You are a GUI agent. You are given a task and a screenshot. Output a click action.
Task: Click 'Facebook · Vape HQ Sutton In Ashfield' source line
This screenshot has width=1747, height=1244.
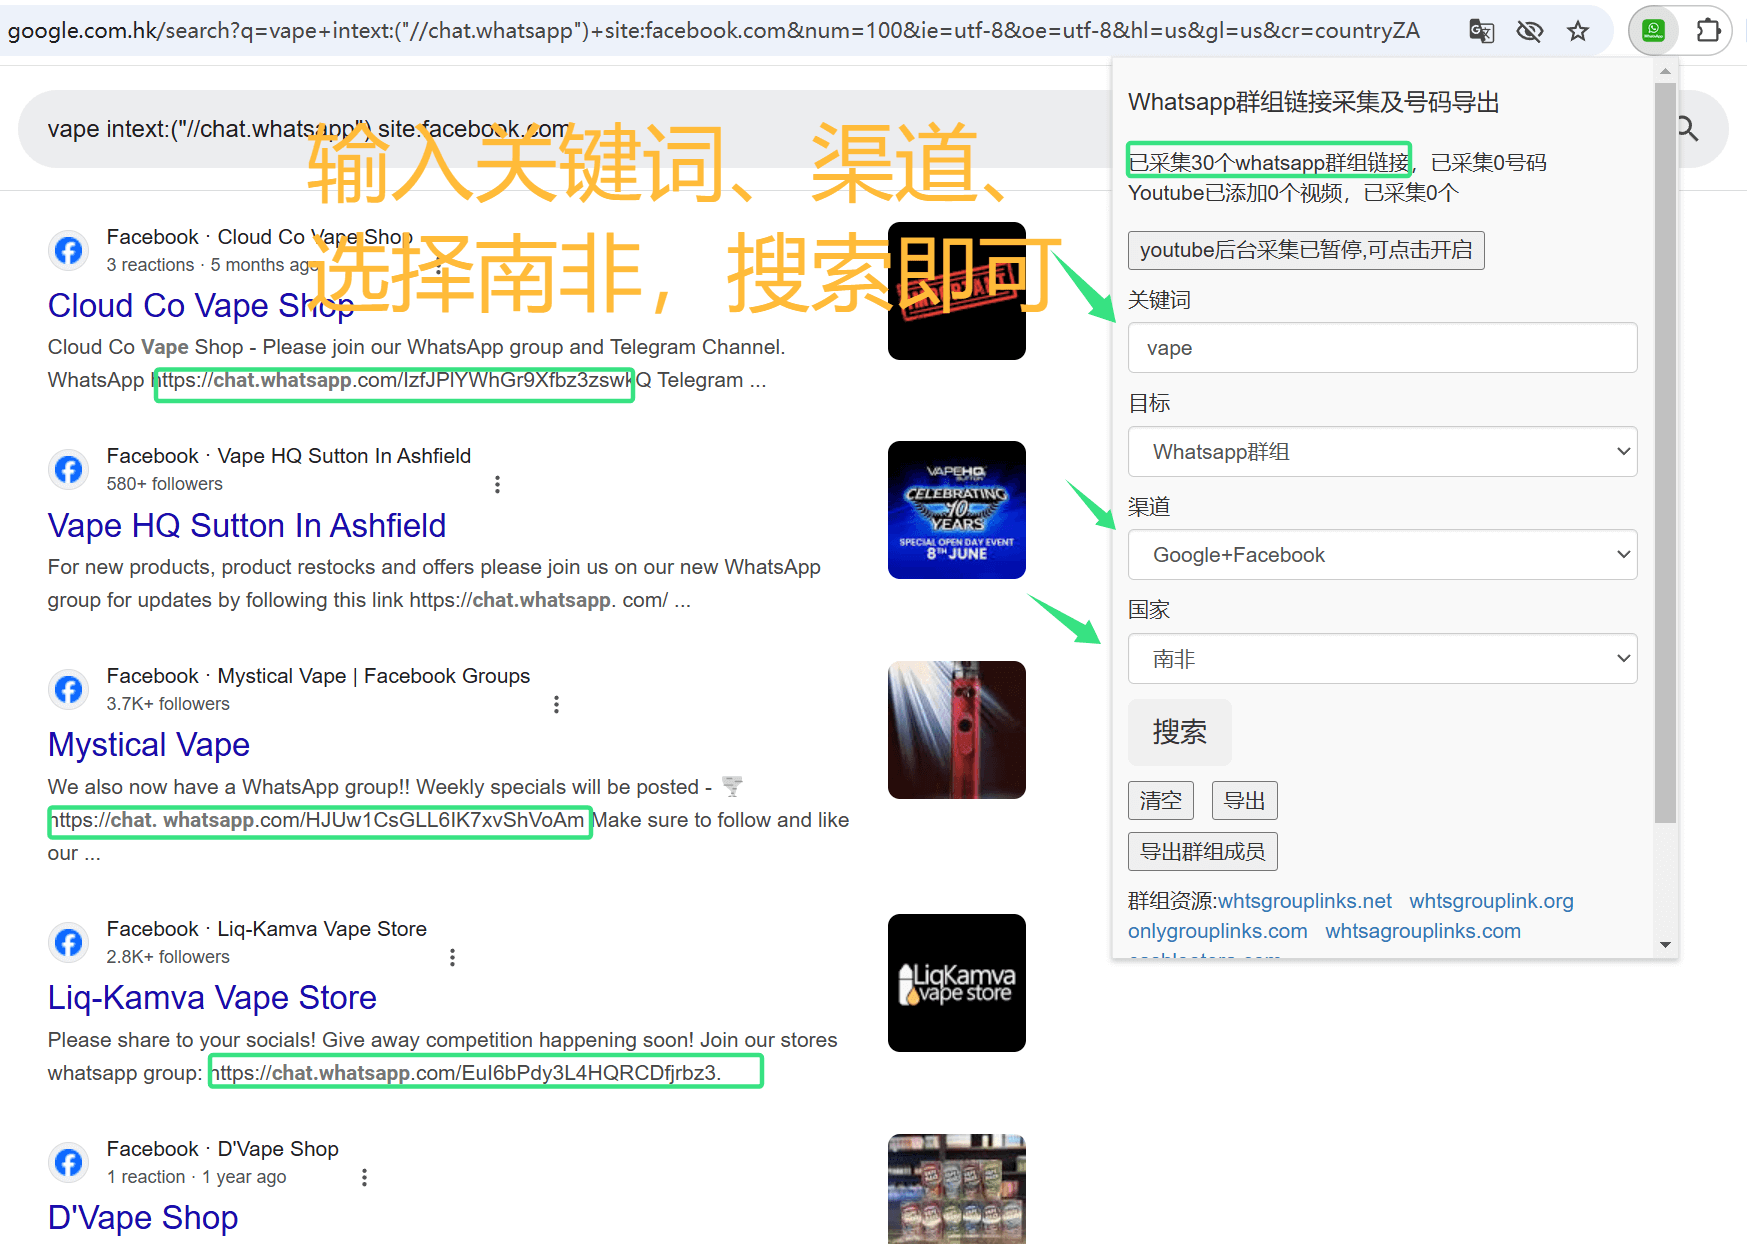289,456
